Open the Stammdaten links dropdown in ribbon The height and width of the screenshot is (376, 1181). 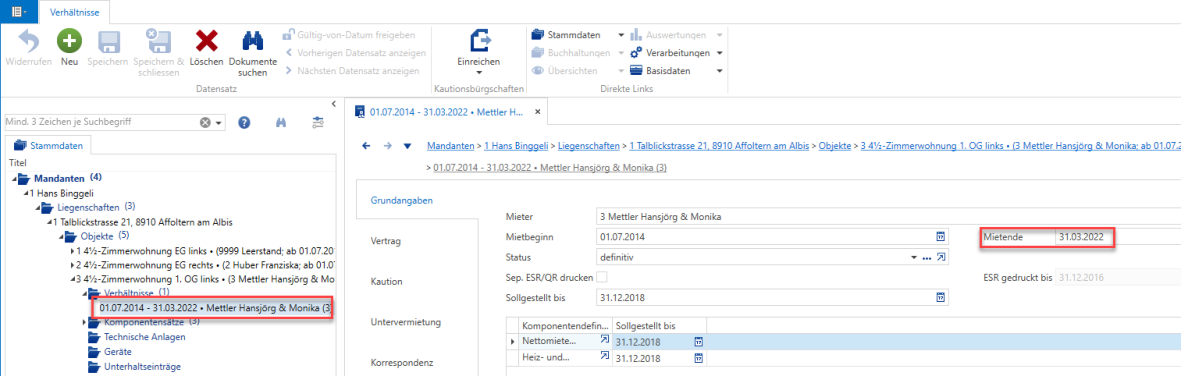[621, 35]
